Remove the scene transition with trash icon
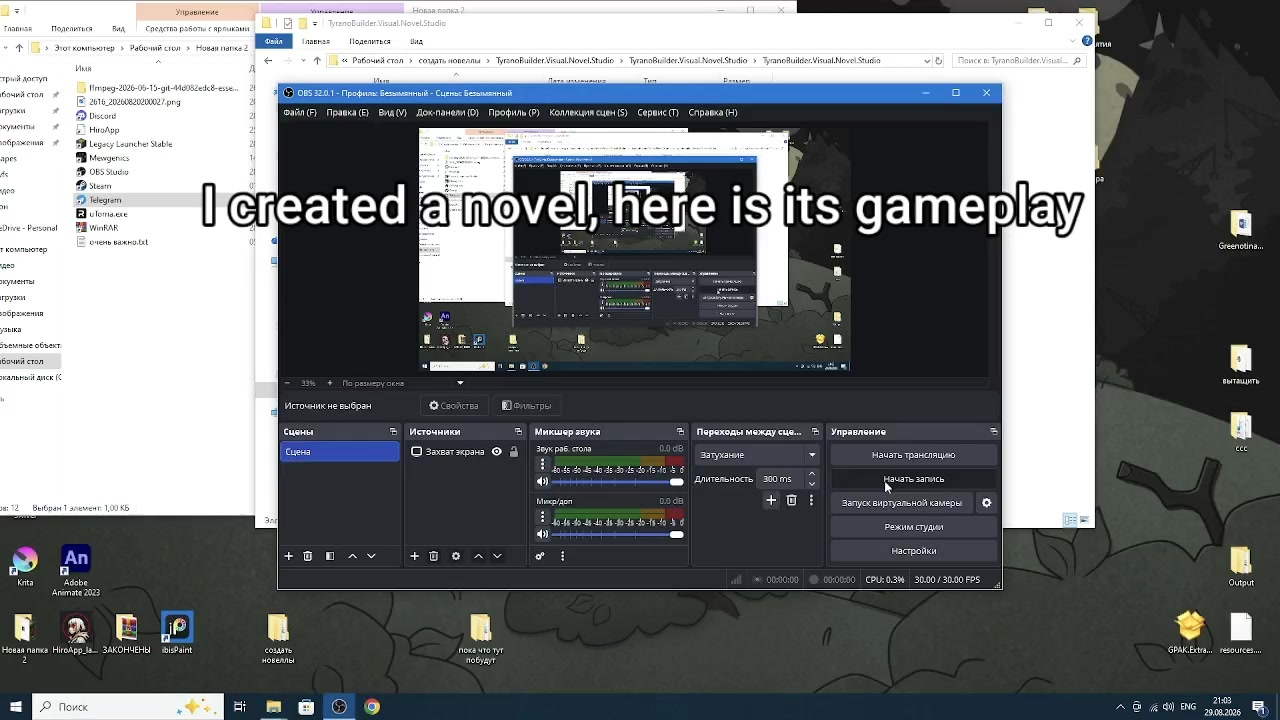This screenshot has width=1280, height=720. [x=791, y=500]
